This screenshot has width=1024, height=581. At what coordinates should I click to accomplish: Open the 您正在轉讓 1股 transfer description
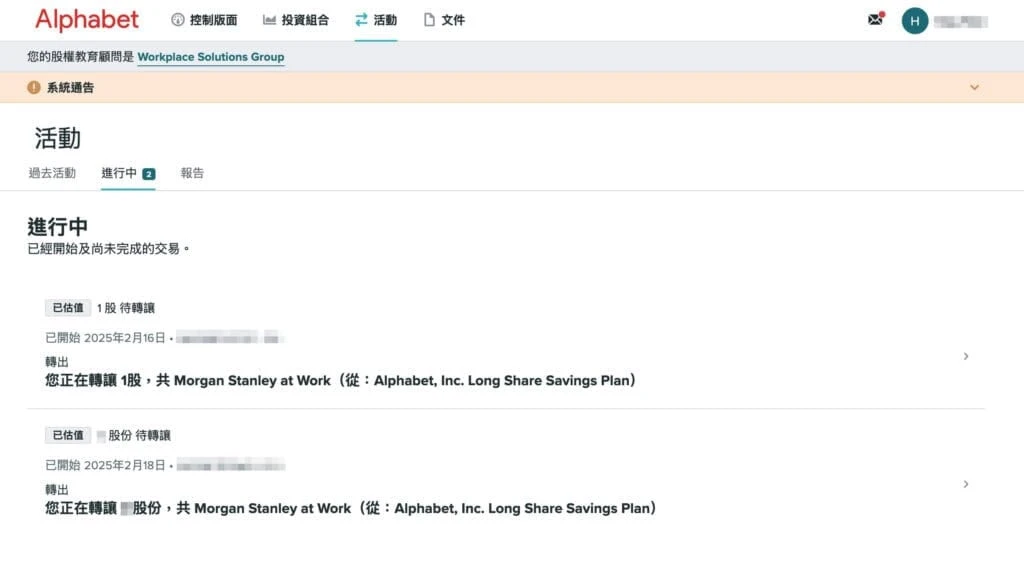click(x=341, y=381)
